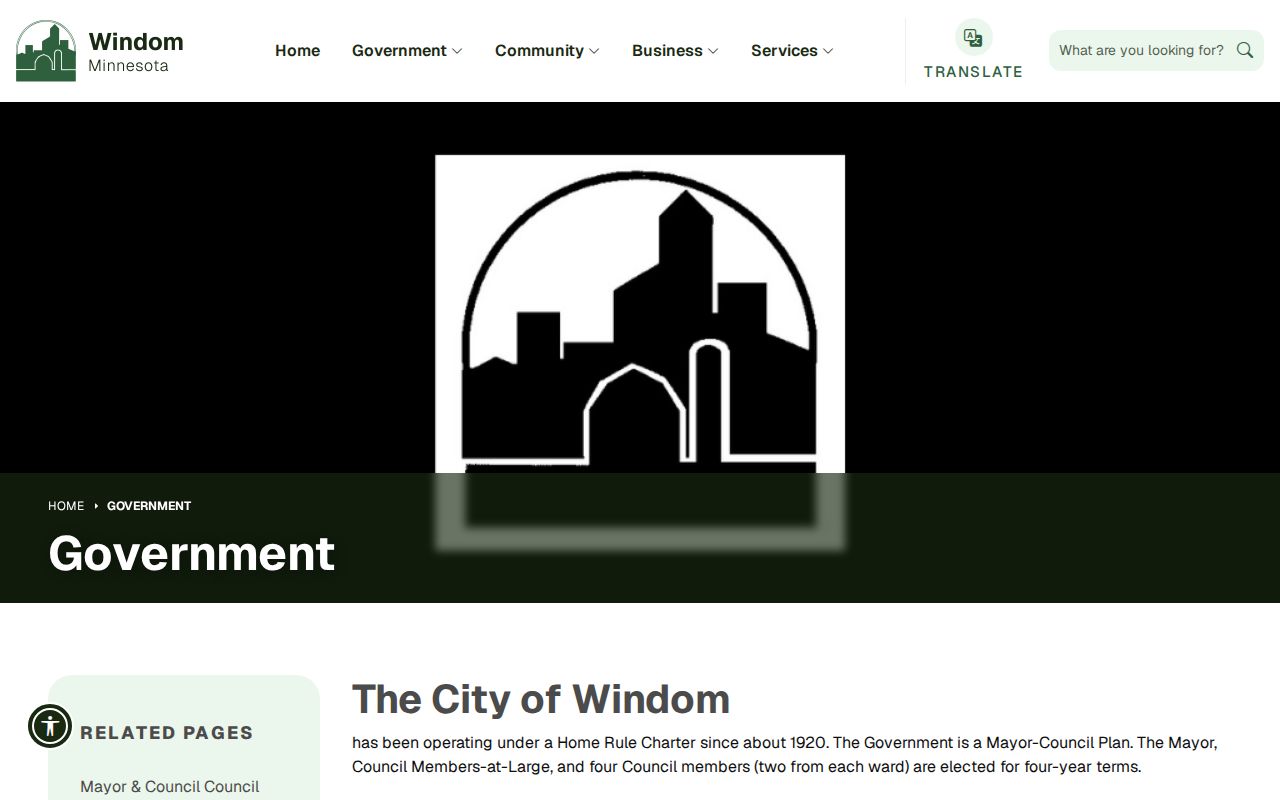Expand the Business menu chevron
1280x800 pixels.
(713, 51)
